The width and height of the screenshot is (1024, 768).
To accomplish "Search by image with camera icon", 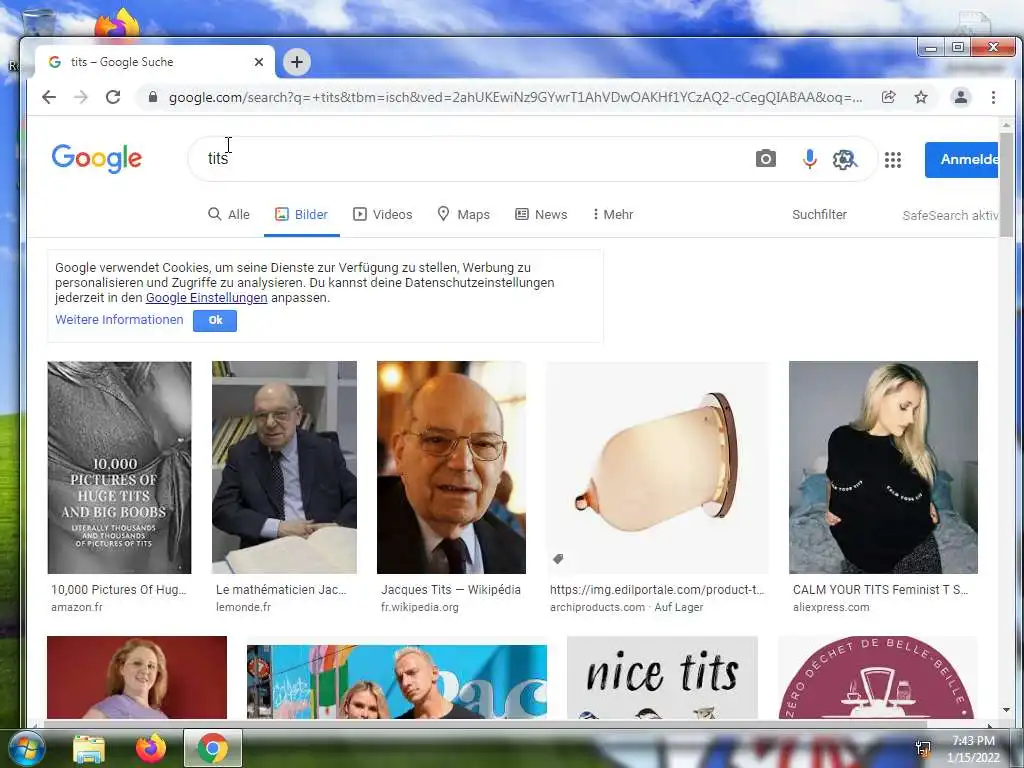I will pyautogui.click(x=766, y=159).
